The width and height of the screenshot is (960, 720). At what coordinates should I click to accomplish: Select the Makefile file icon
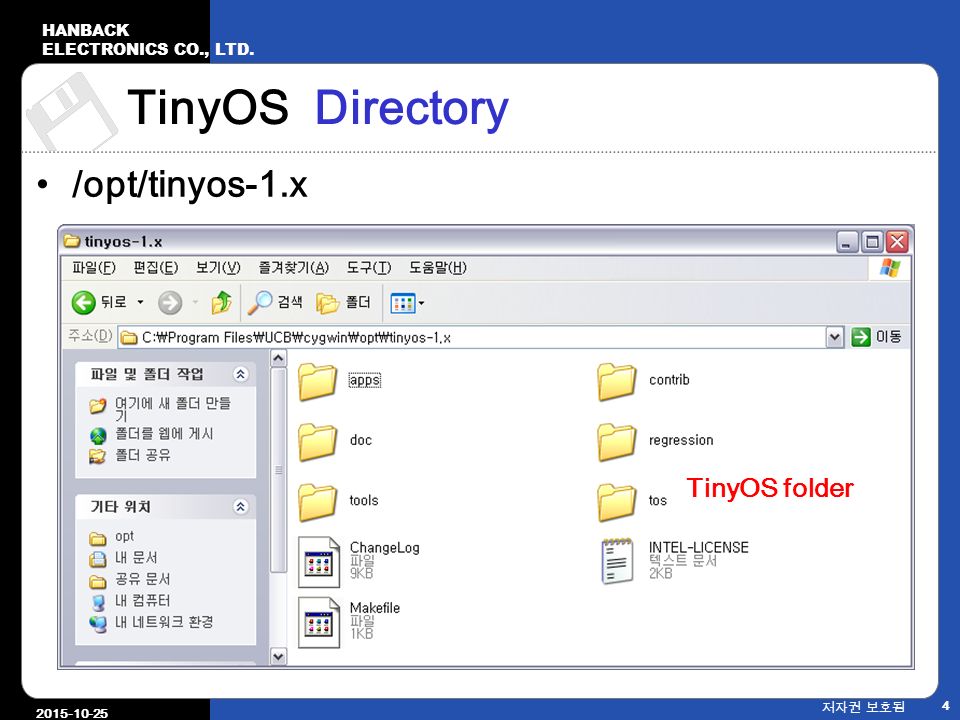point(318,622)
